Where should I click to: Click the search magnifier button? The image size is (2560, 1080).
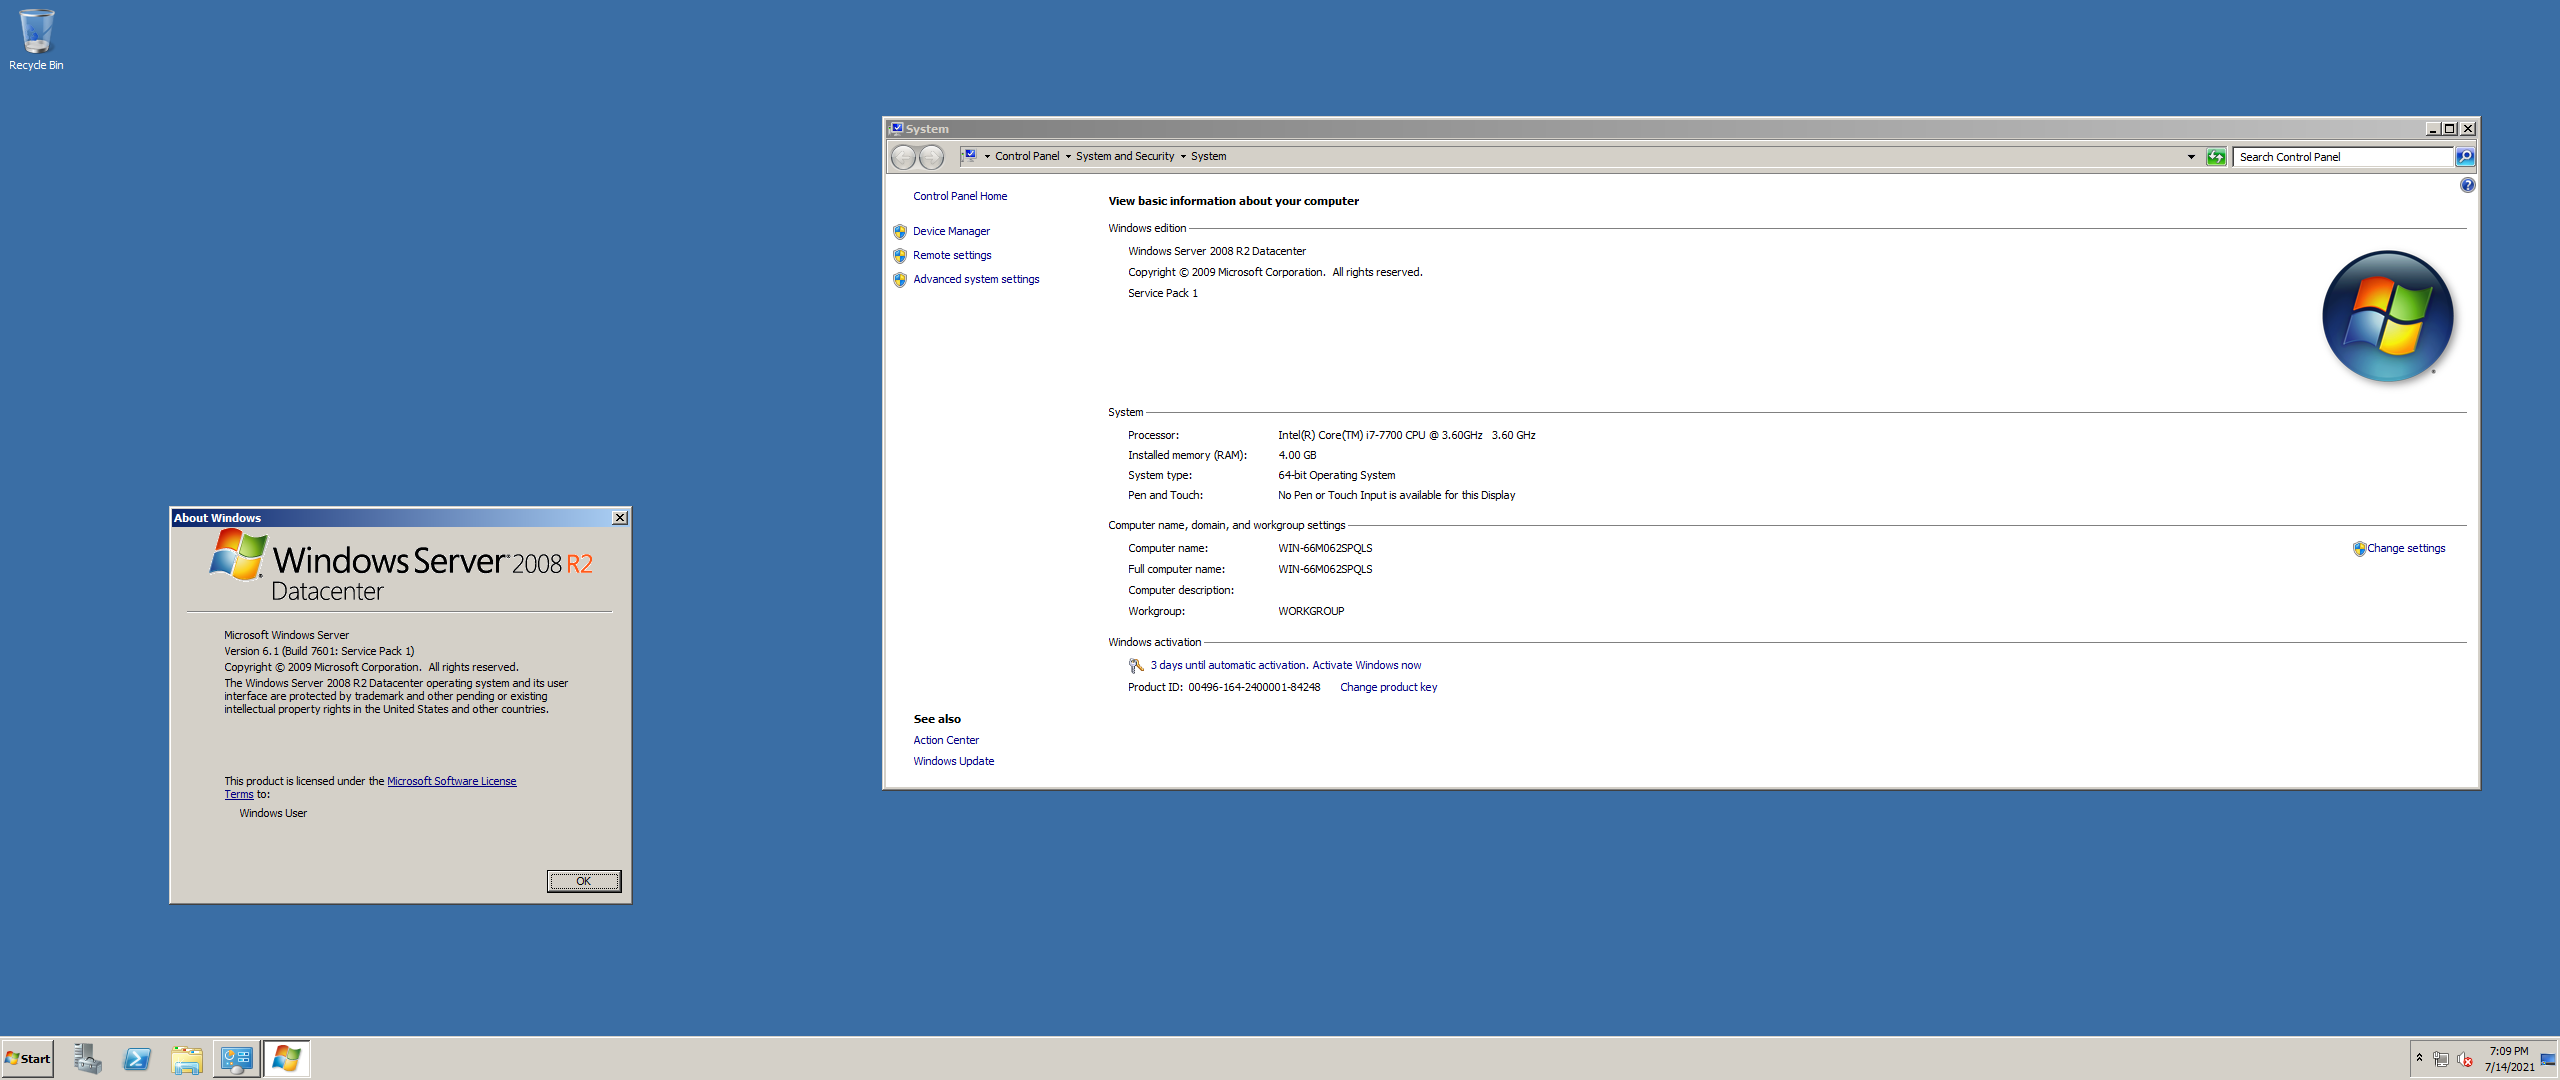click(x=2465, y=157)
